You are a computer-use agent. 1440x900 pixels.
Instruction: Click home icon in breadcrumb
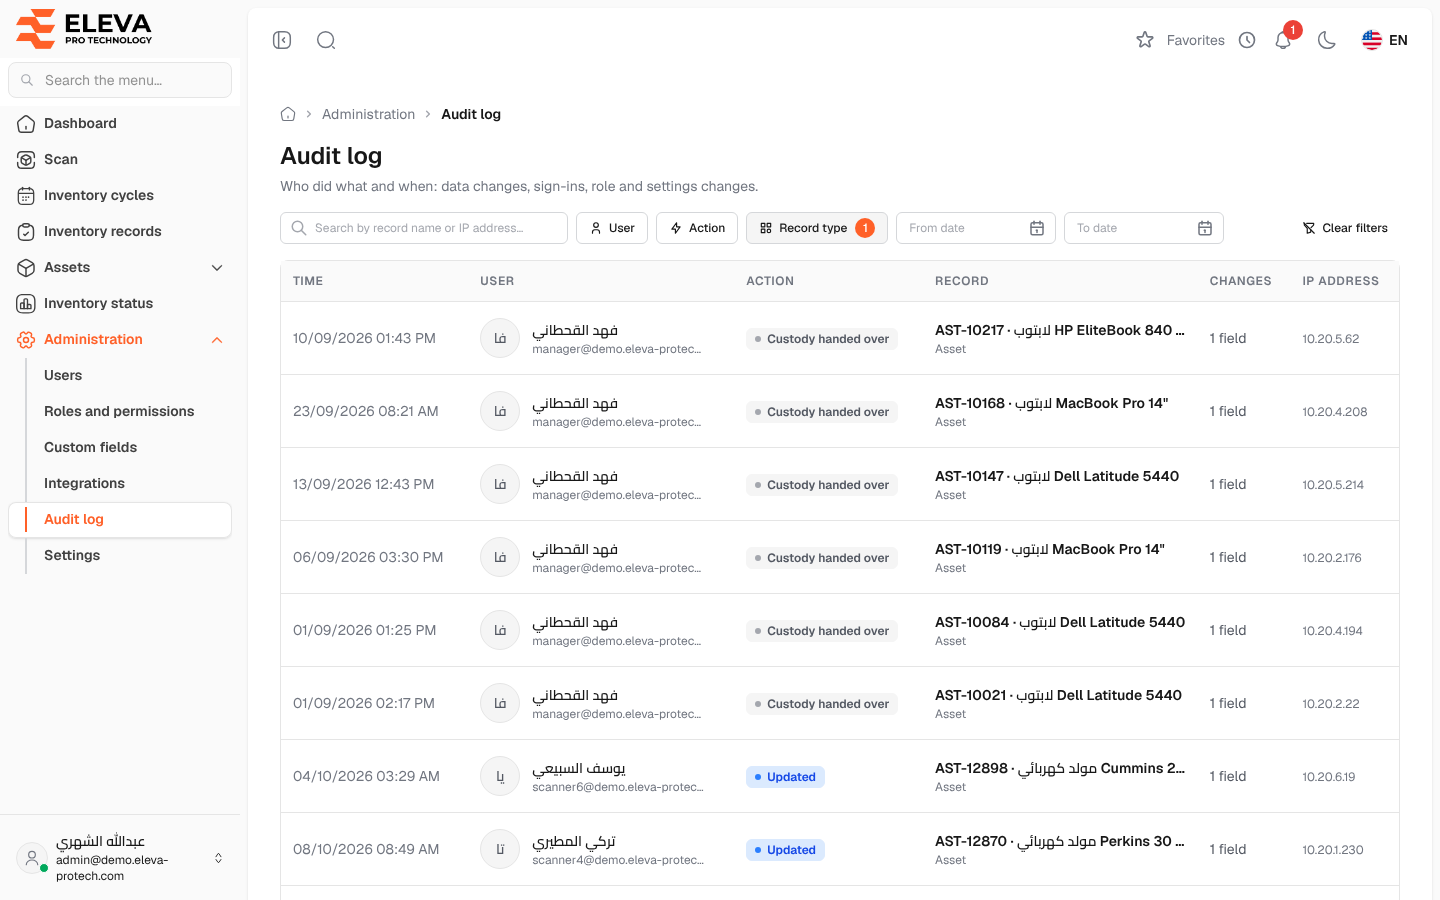pyautogui.click(x=288, y=114)
